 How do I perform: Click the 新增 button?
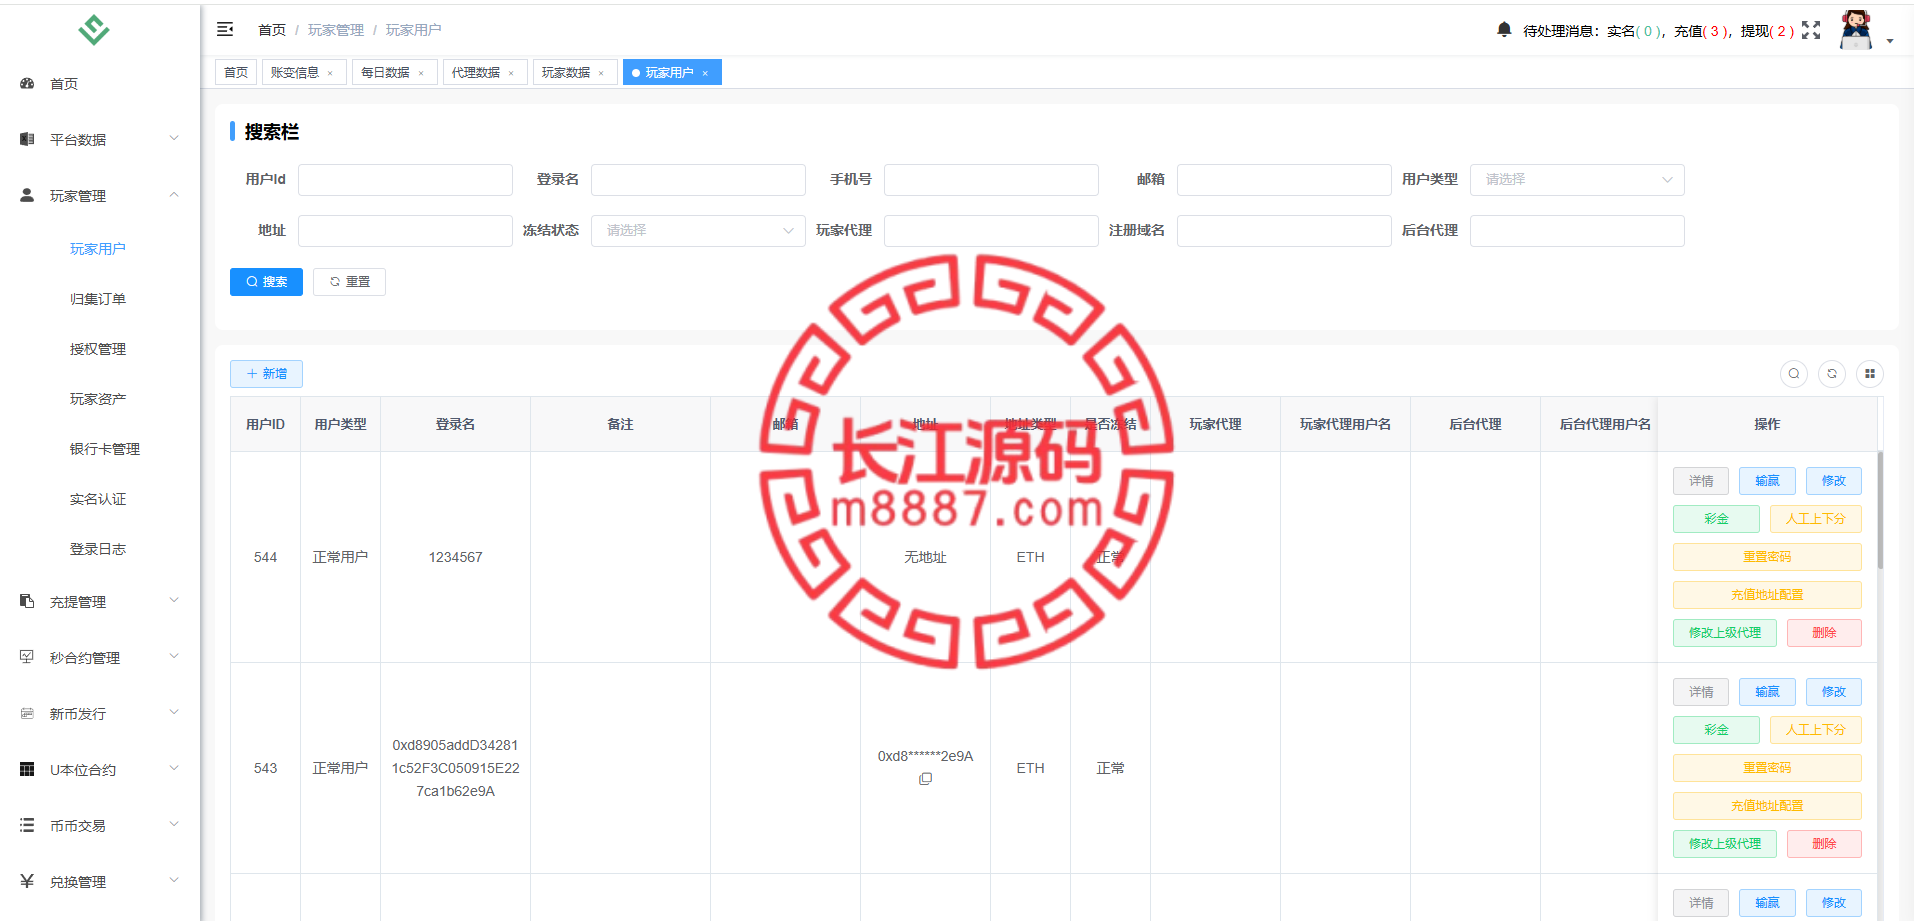[x=266, y=374]
